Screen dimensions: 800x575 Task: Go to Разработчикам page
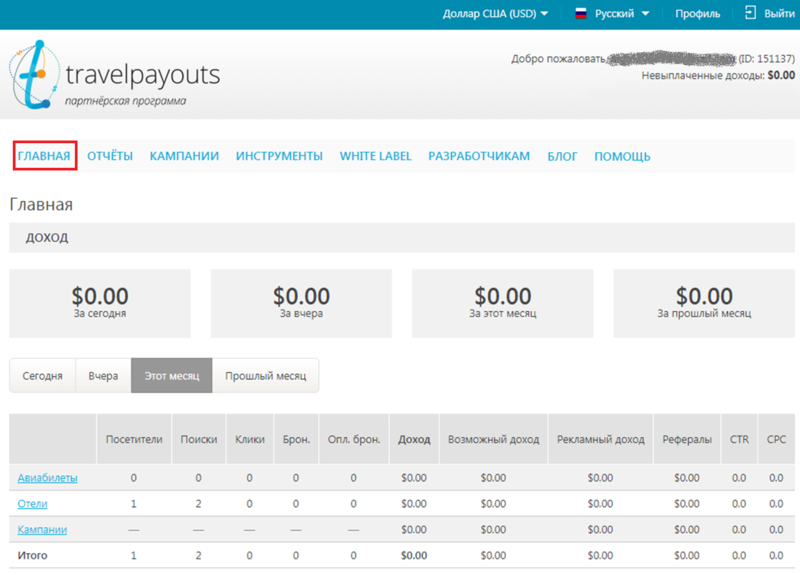[x=479, y=156]
